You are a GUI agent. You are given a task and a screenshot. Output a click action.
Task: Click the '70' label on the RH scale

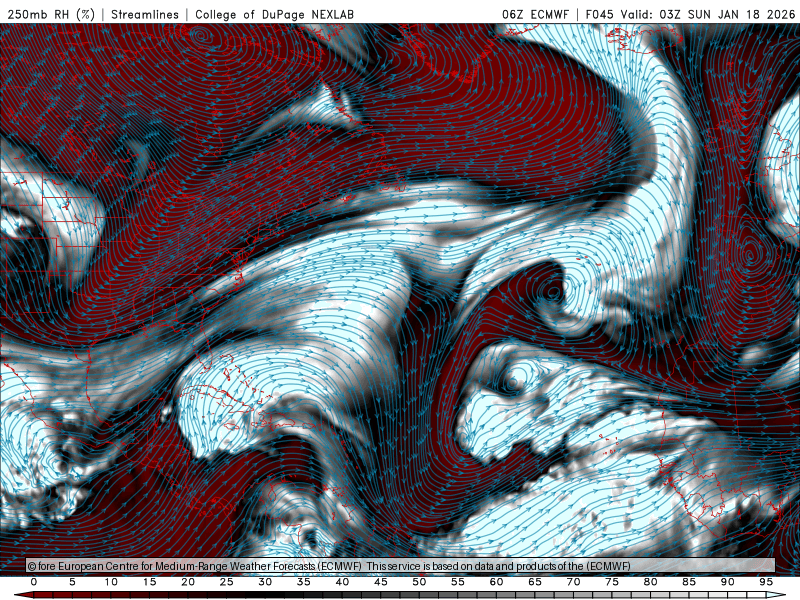tap(573, 582)
